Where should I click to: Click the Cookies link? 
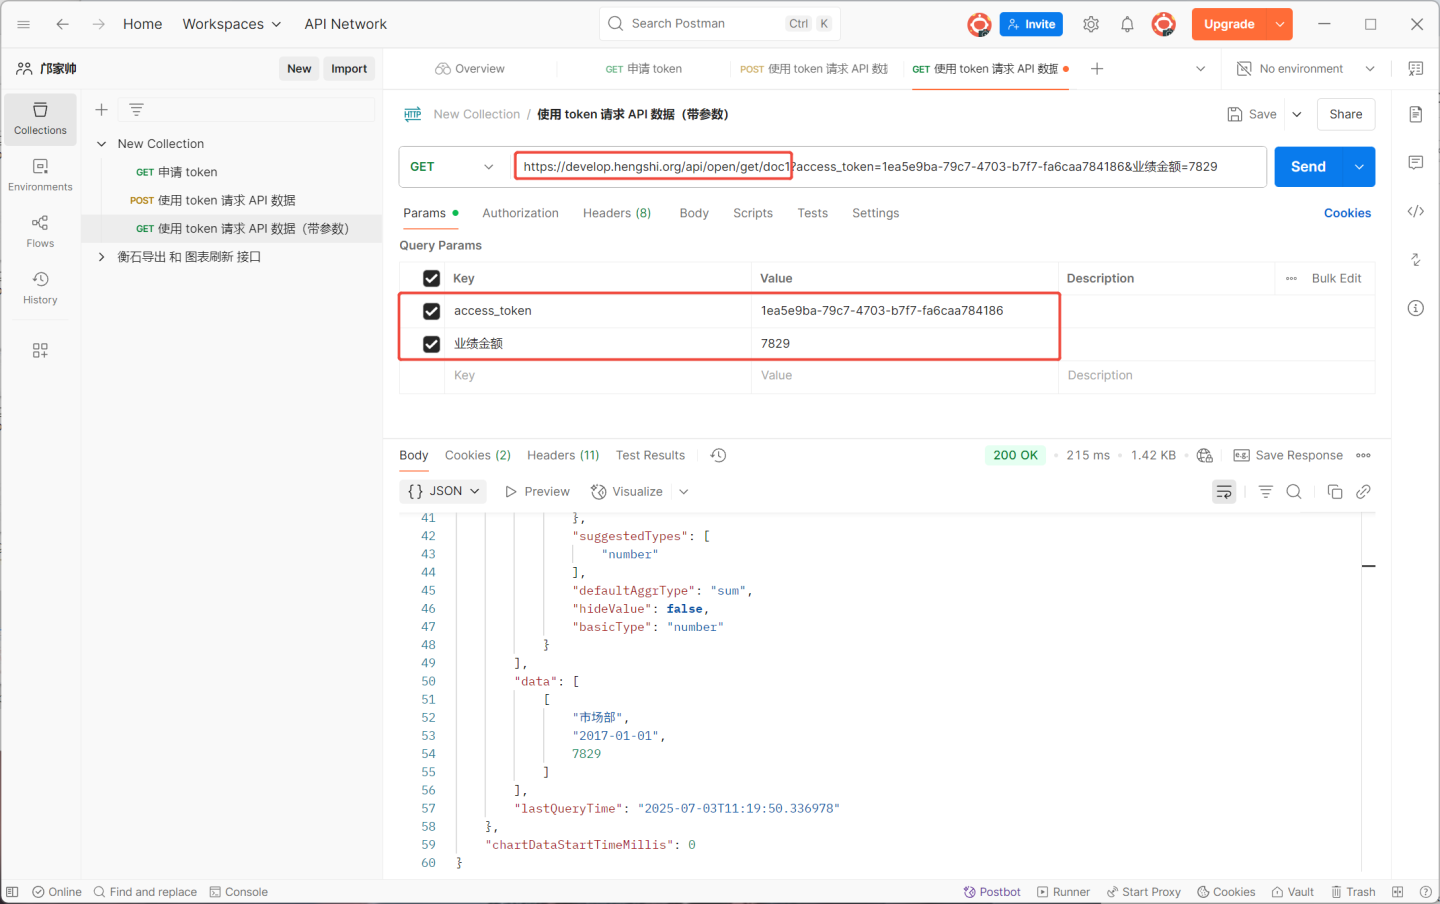pos(1347,213)
